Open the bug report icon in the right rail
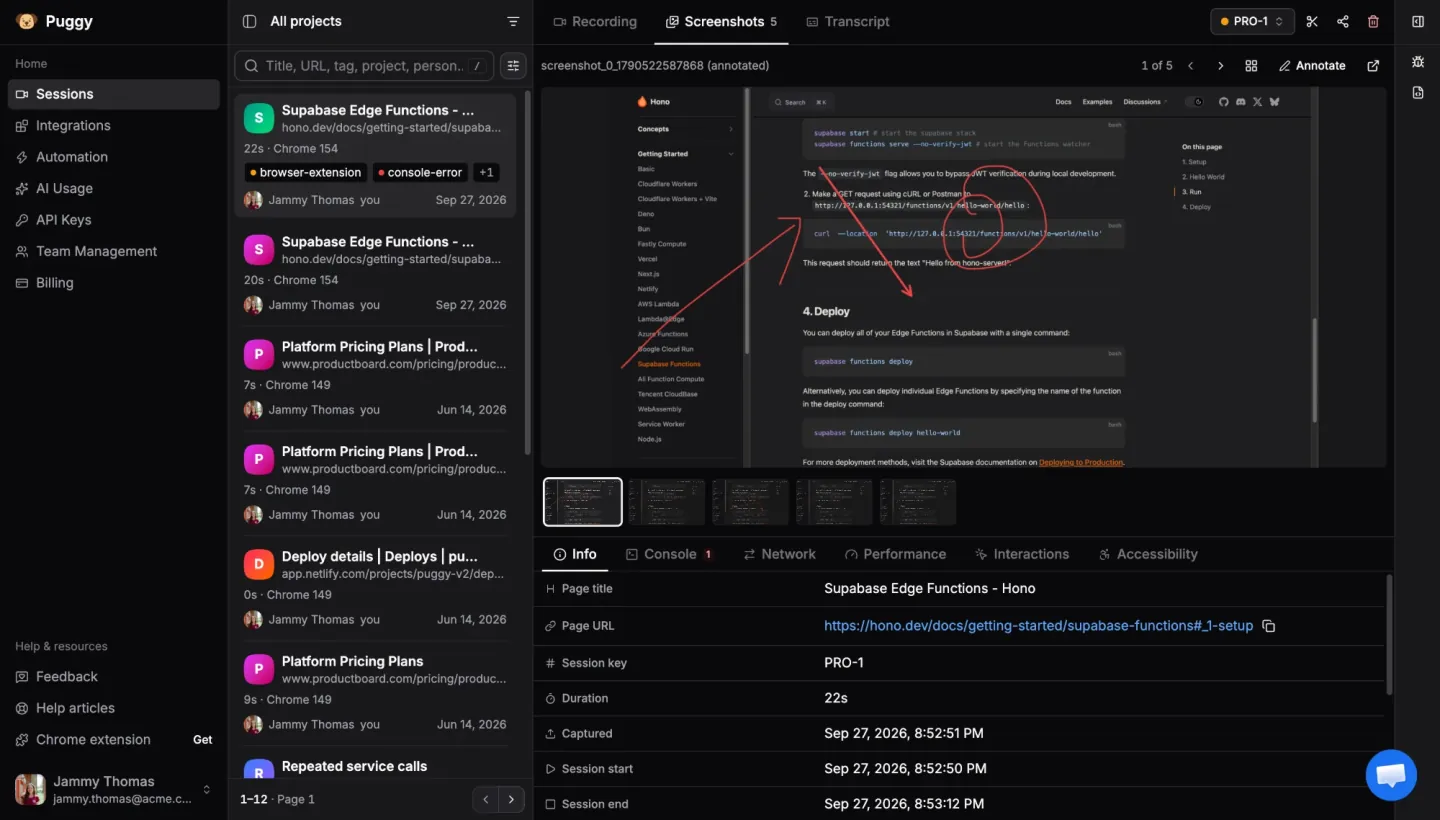 coord(1418,61)
